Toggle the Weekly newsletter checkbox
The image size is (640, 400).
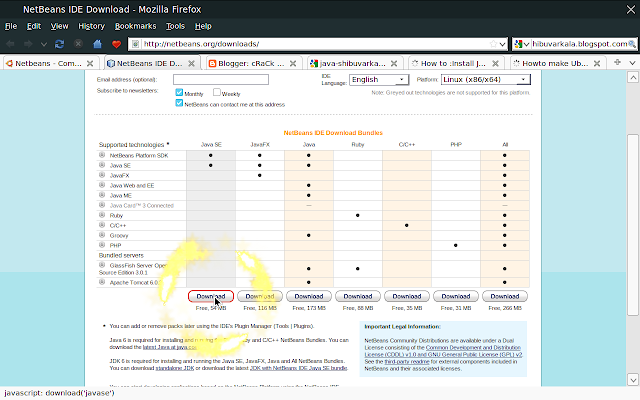click(217, 92)
